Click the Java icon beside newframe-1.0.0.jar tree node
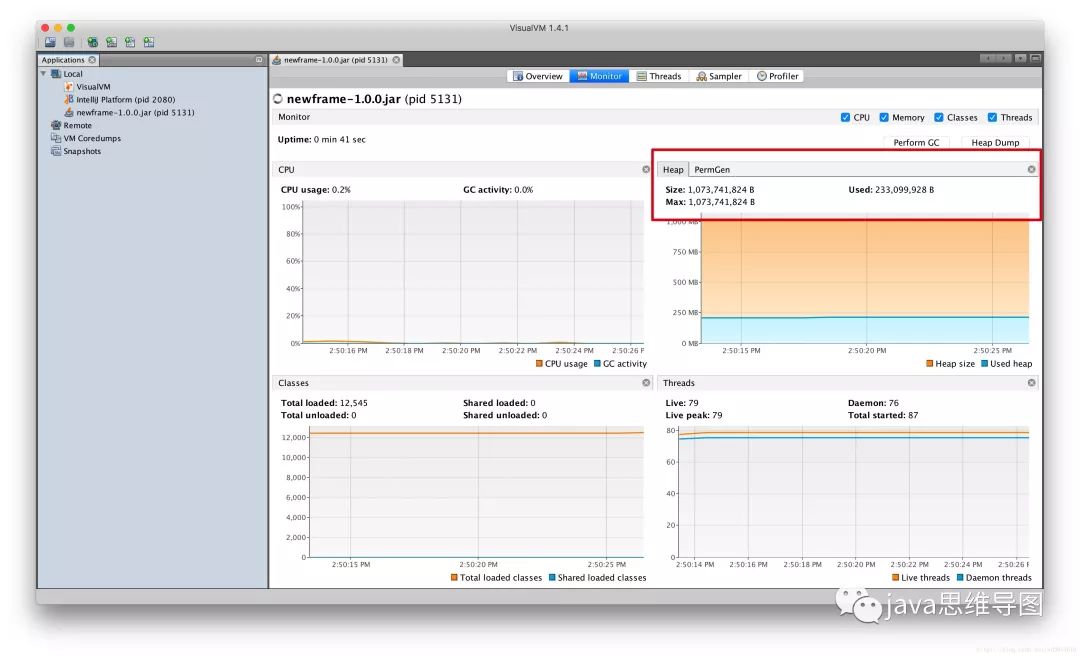Image resolution: width=1080 pixels, height=656 pixels. tap(69, 112)
